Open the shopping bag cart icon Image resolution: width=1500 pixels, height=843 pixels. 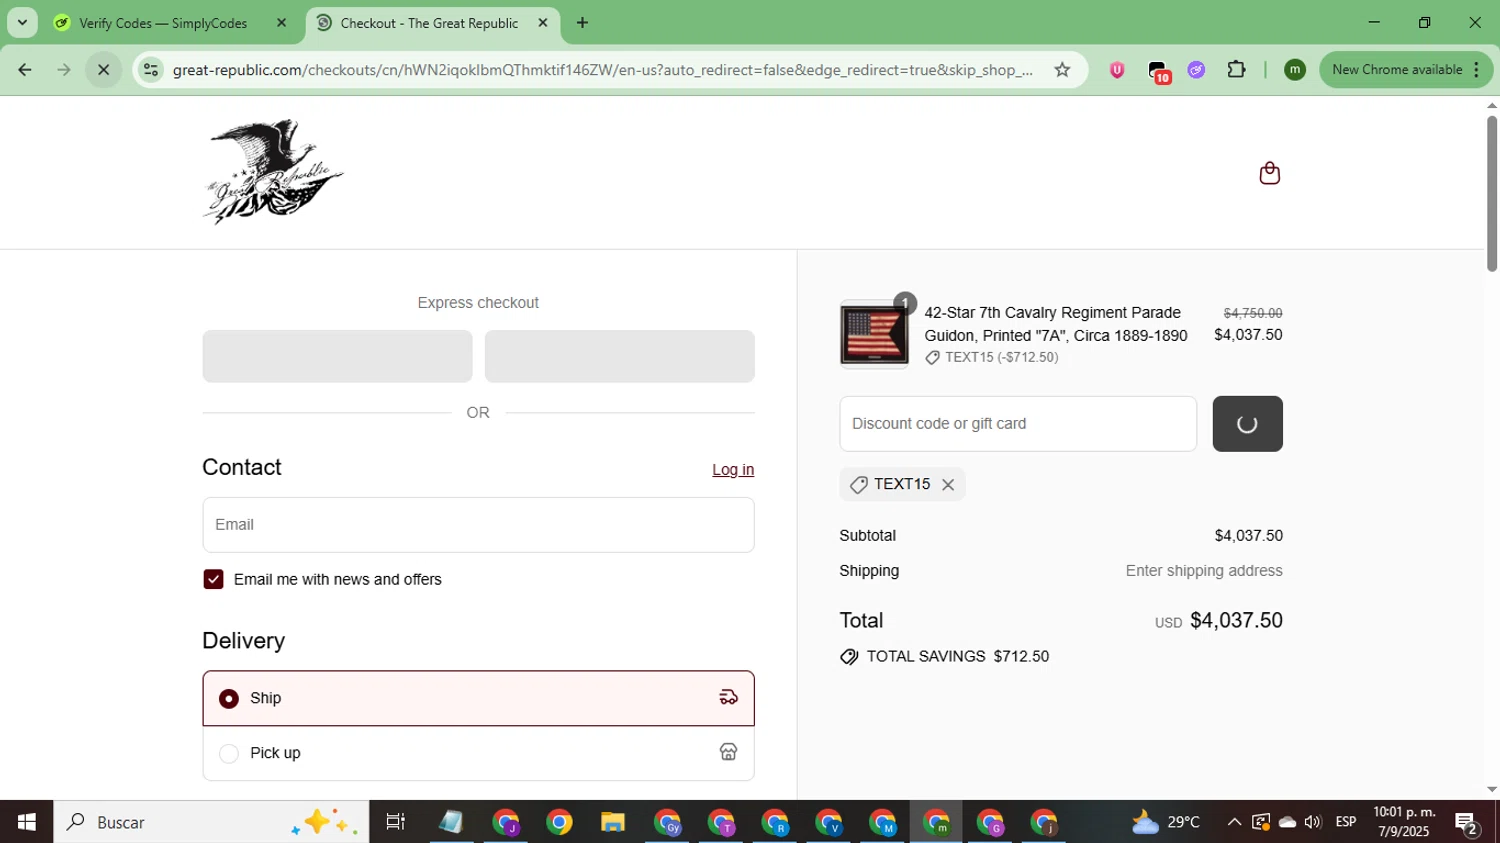pyautogui.click(x=1269, y=173)
